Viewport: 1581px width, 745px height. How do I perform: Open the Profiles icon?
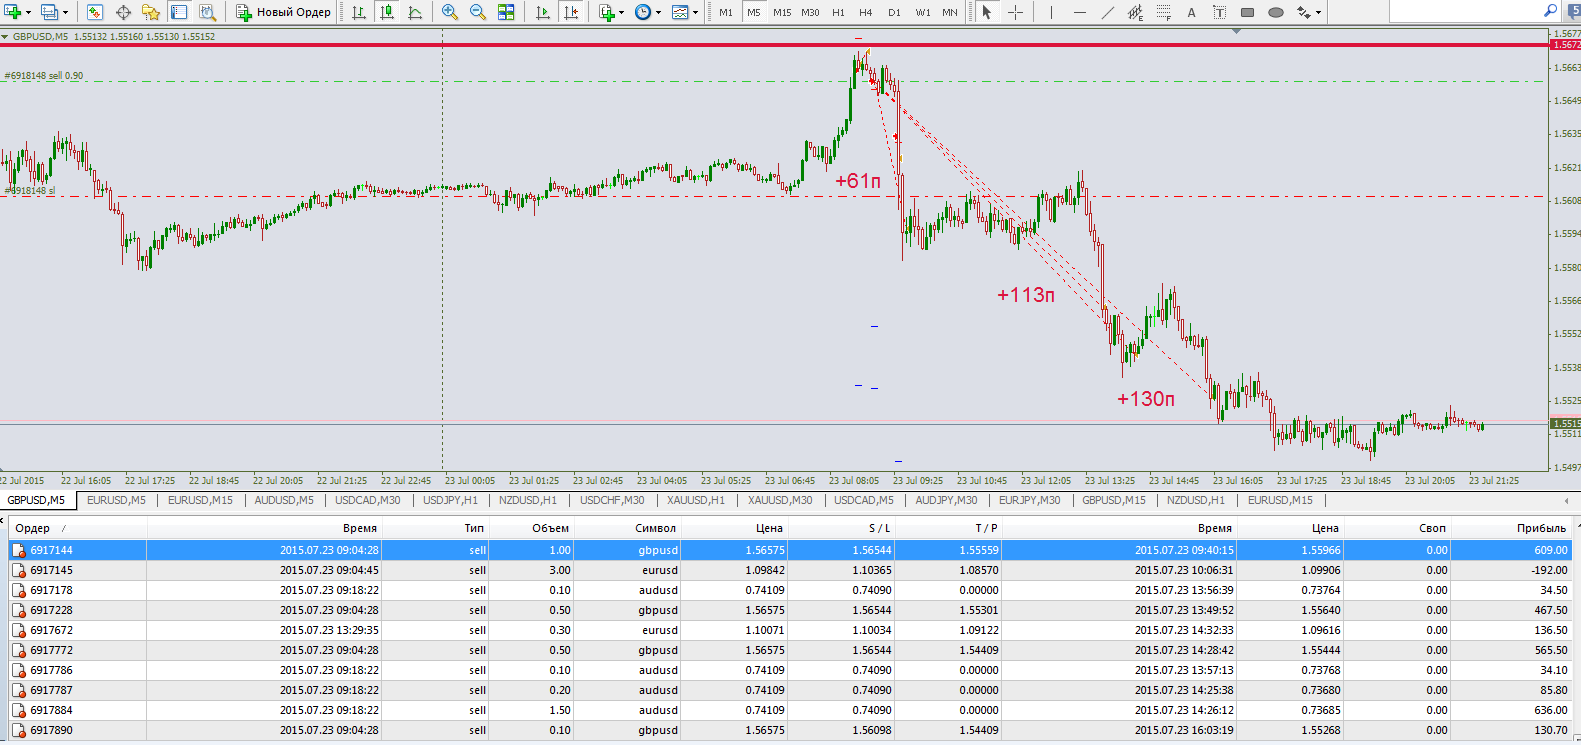pyautogui.click(x=48, y=12)
